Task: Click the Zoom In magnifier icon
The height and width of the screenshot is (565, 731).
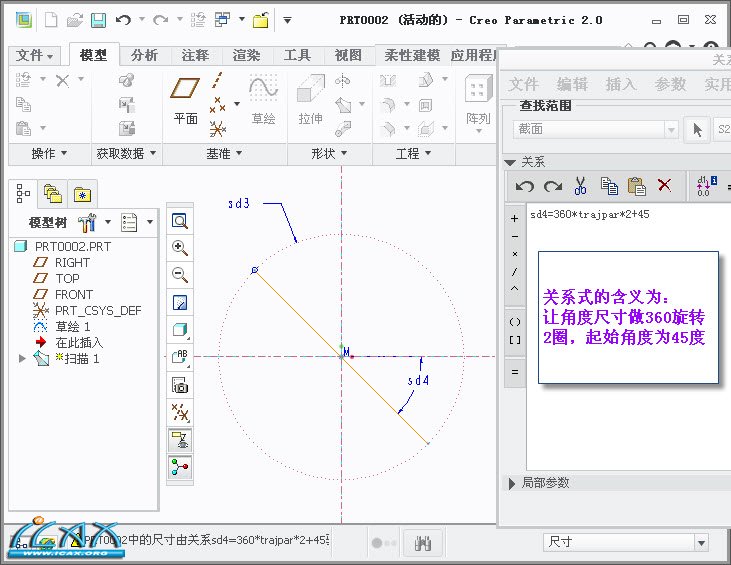Action: (x=180, y=248)
